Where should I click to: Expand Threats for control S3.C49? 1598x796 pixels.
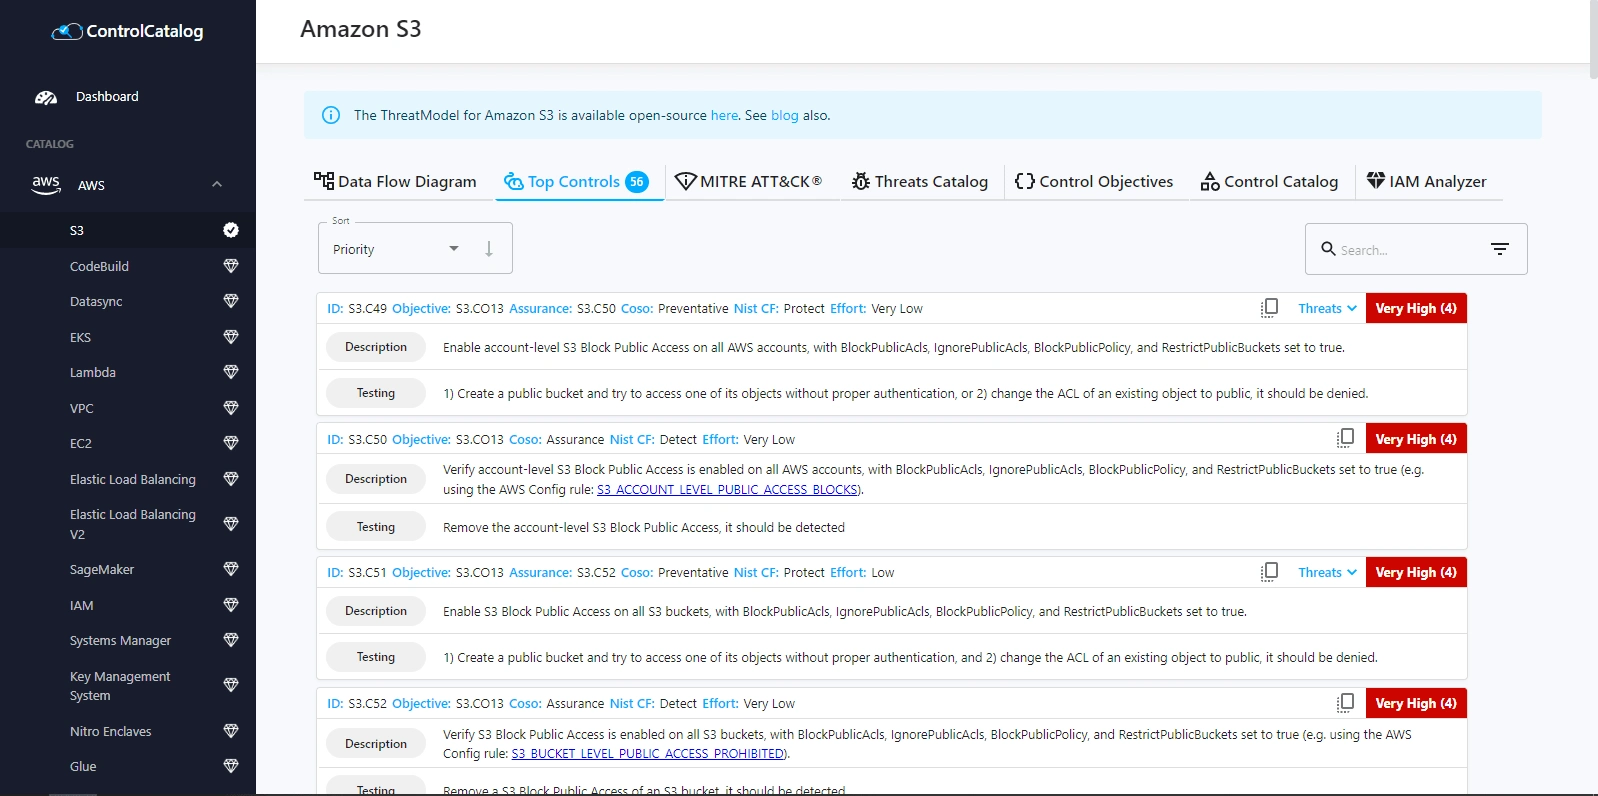coord(1327,308)
